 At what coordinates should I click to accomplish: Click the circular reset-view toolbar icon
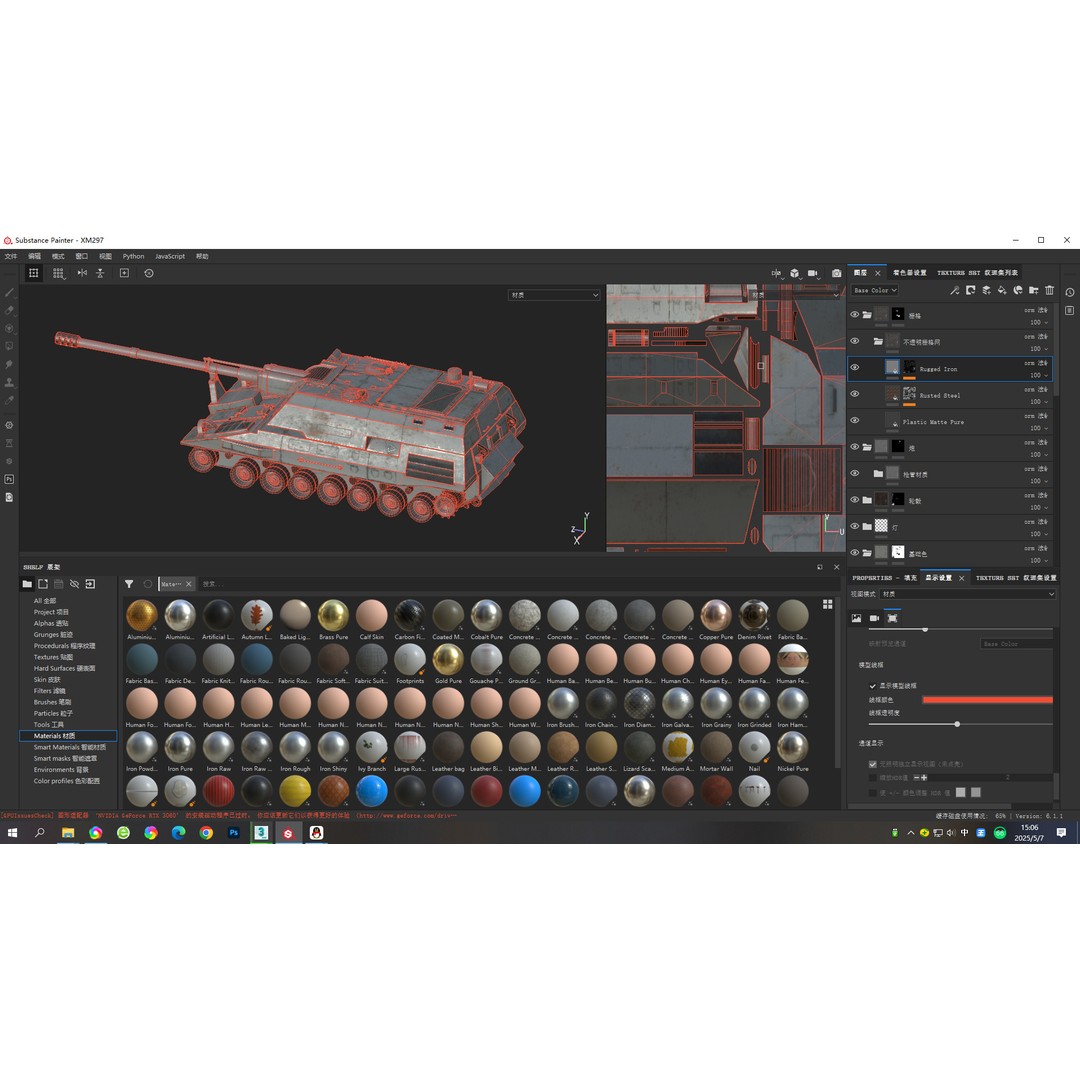point(149,273)
